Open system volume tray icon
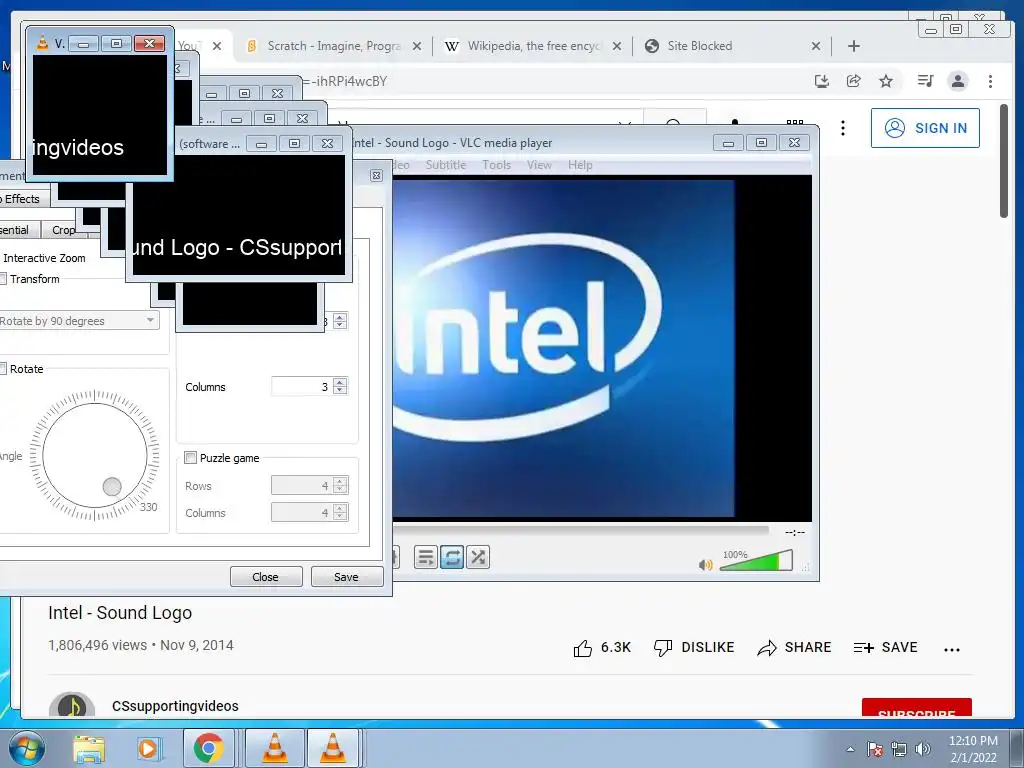 pyautogui.click(x=923, y=749)
